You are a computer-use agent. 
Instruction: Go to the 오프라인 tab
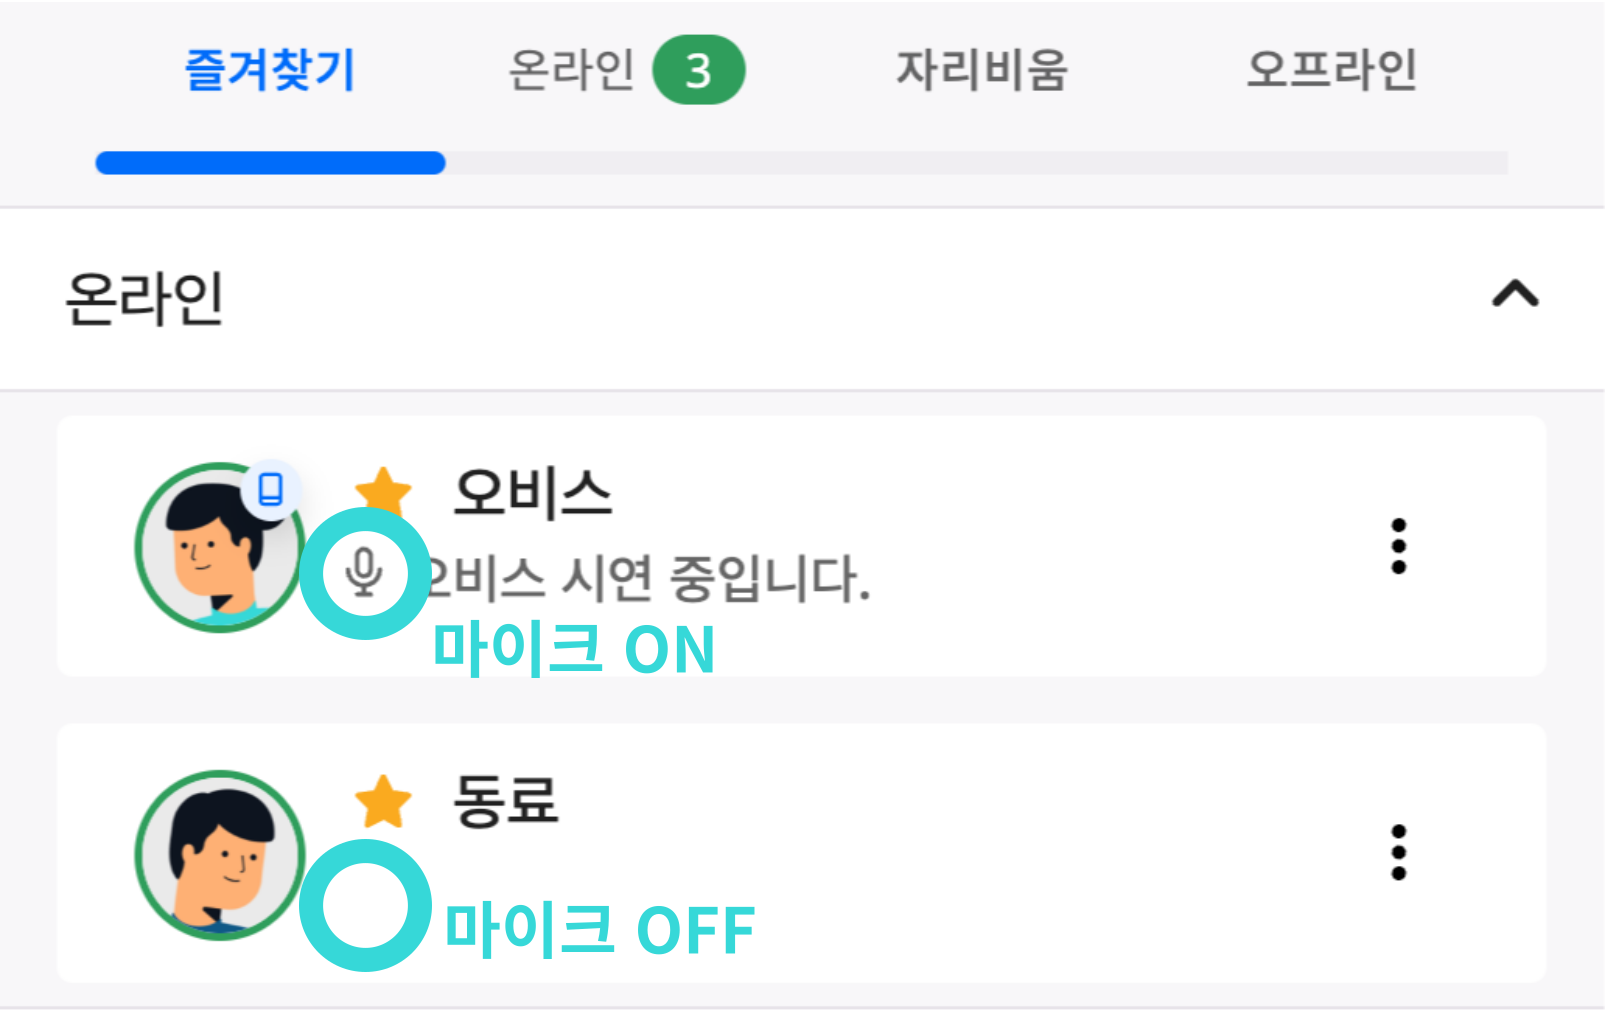point(1331,71)
